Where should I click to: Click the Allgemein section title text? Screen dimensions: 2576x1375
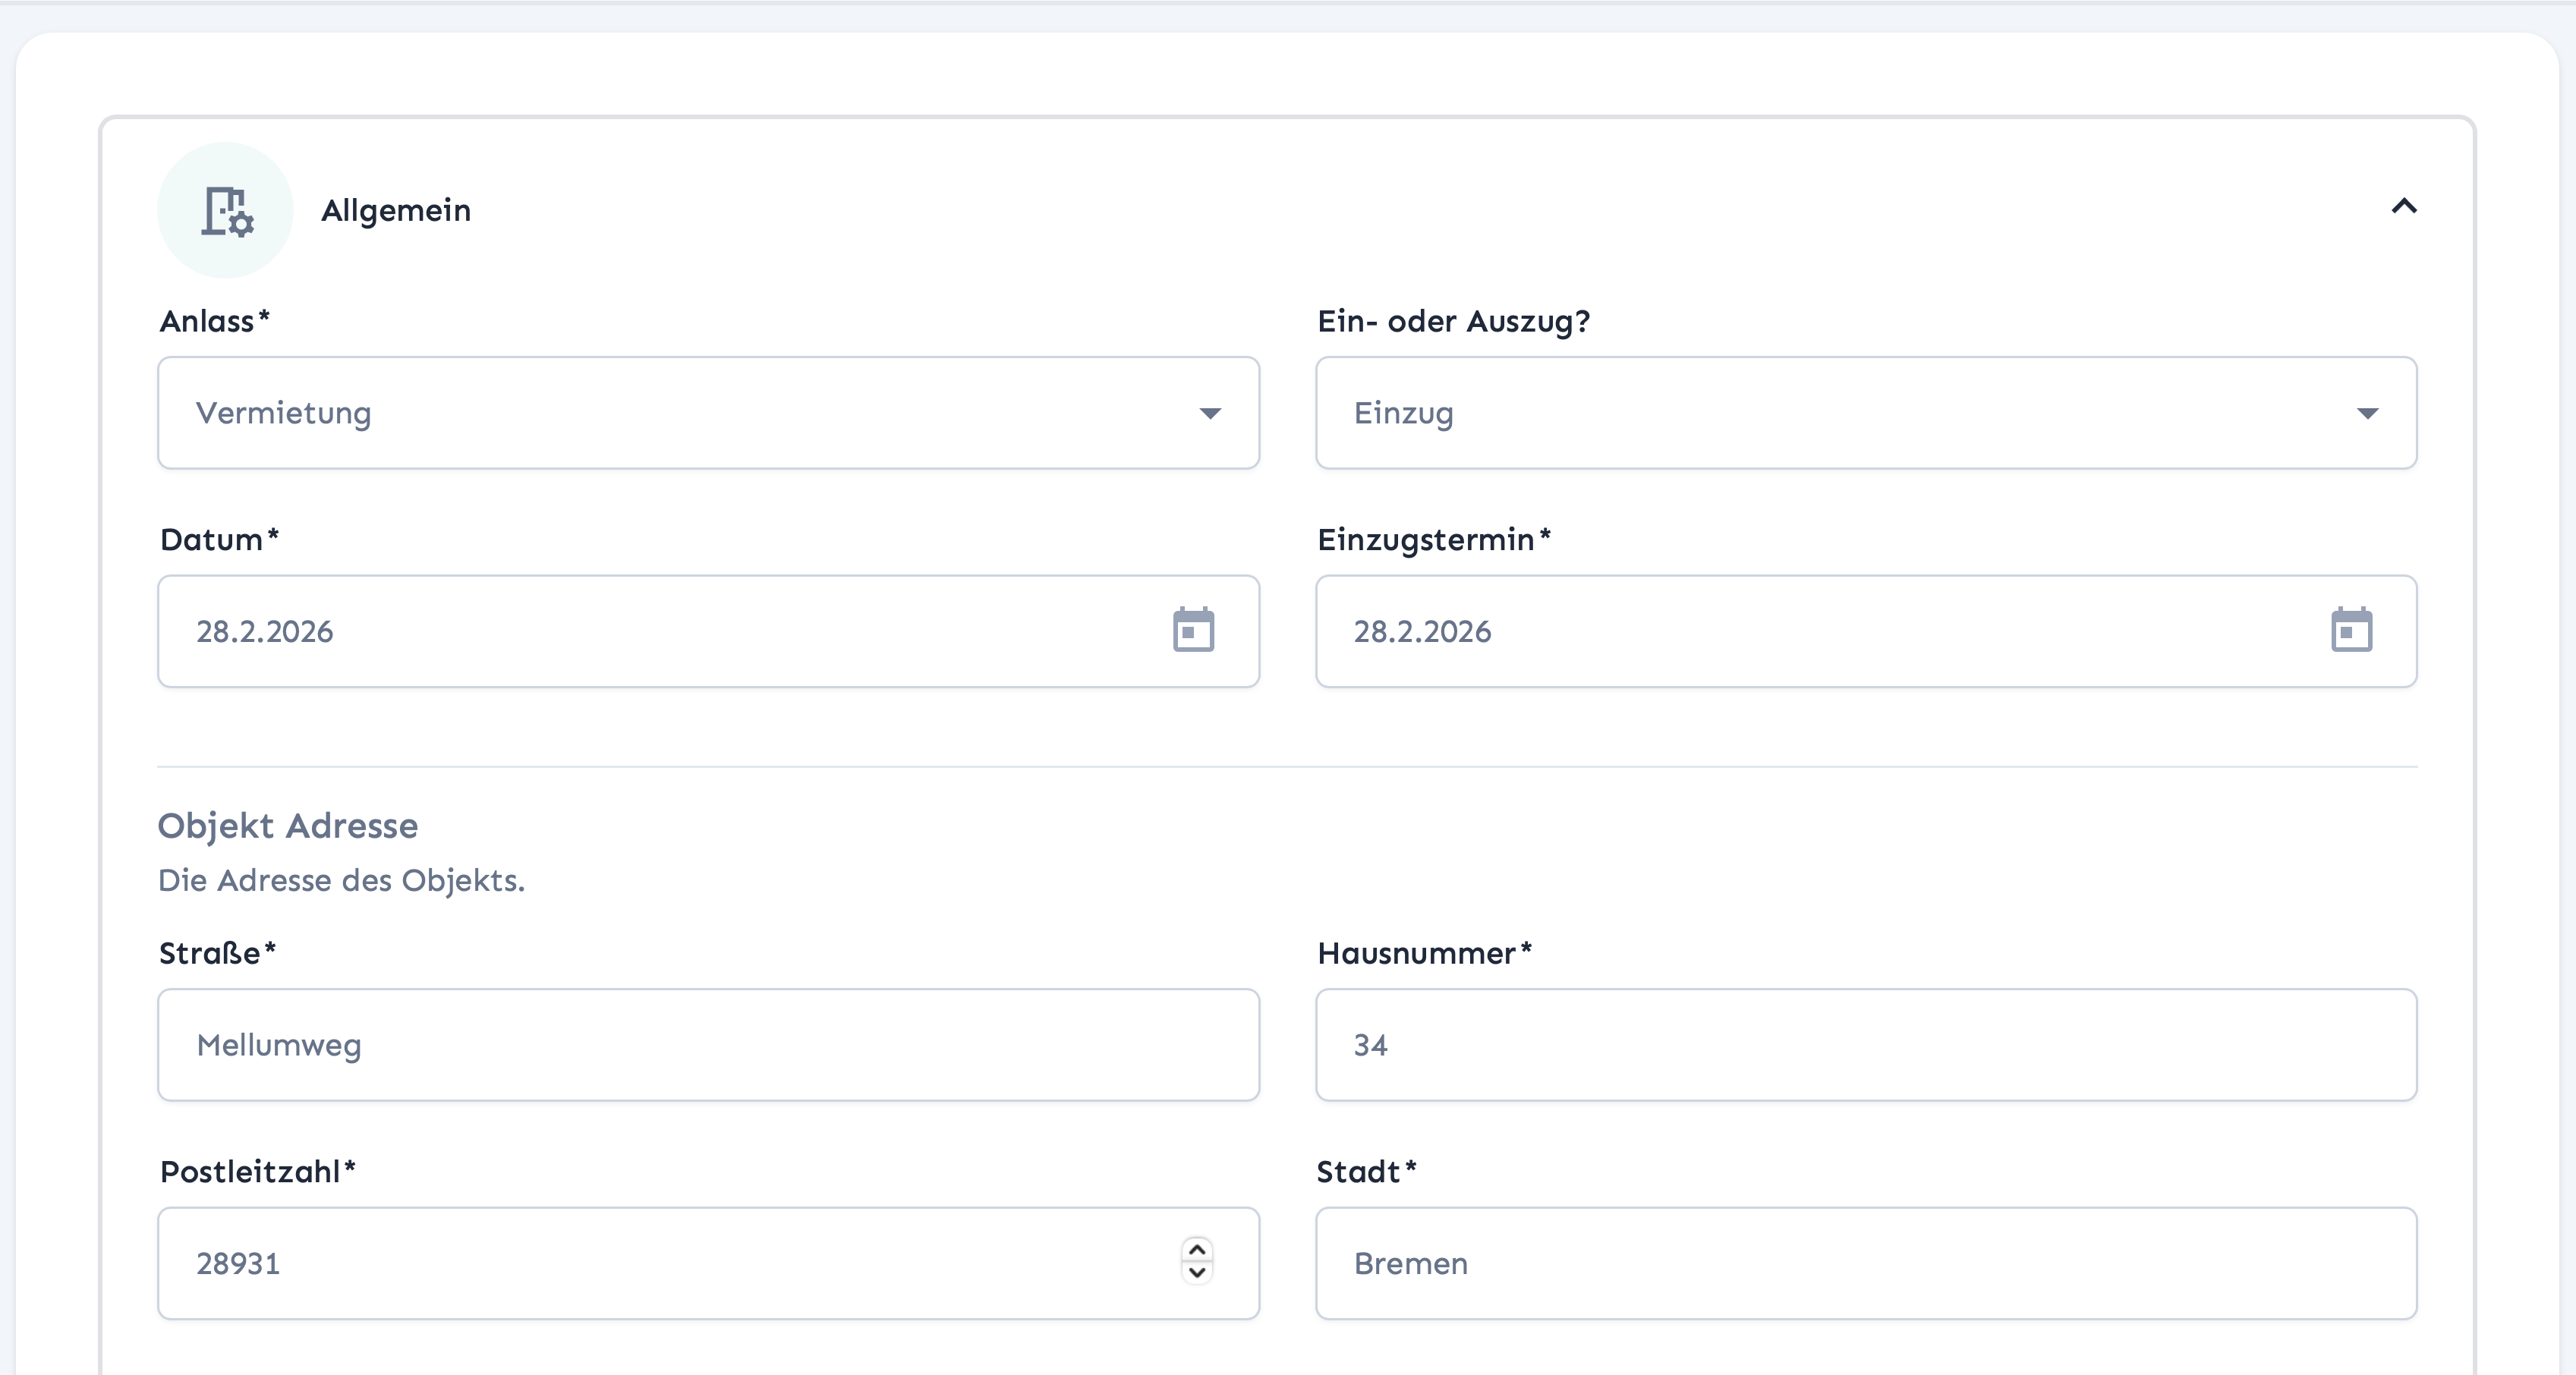pyautogui.click(x=396, y=211)
